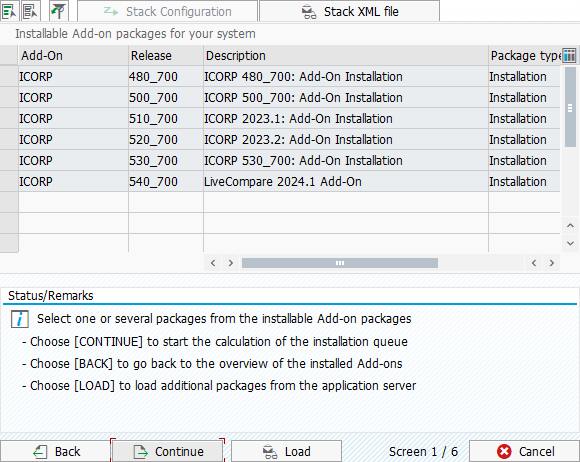Select the row selector for release 530_700
This screenshot has width=580, height=462.
(9, 161)
